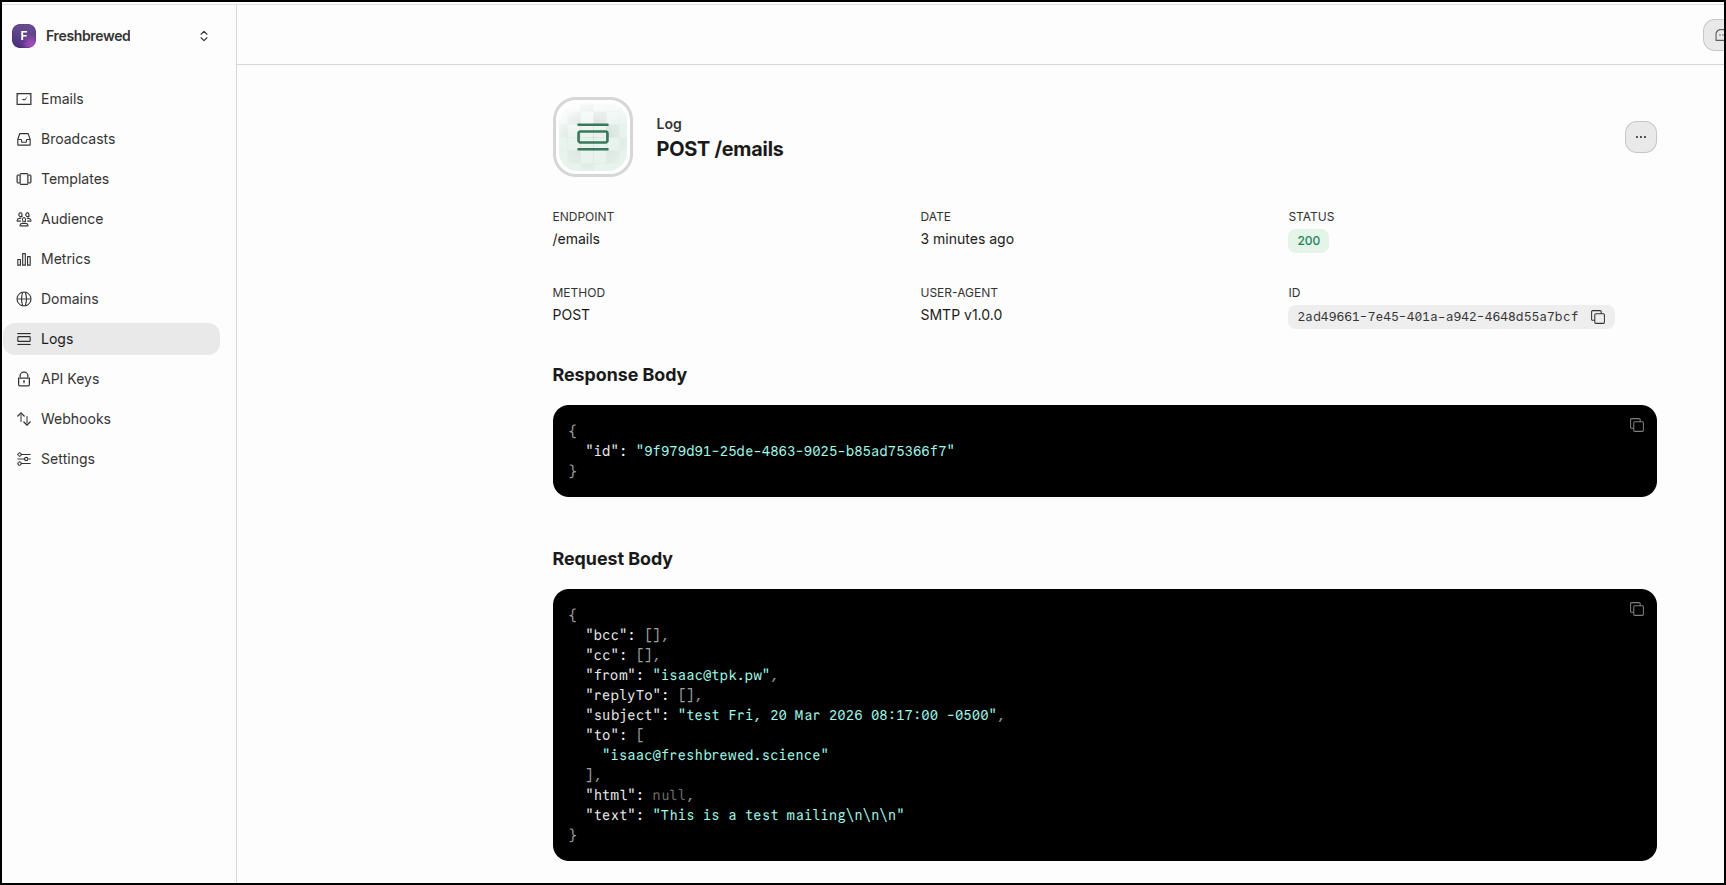Viewport: 1726px width, 885px height.
Task: Click the purple Freshbrewed avatar
Action: coord(24,36)
